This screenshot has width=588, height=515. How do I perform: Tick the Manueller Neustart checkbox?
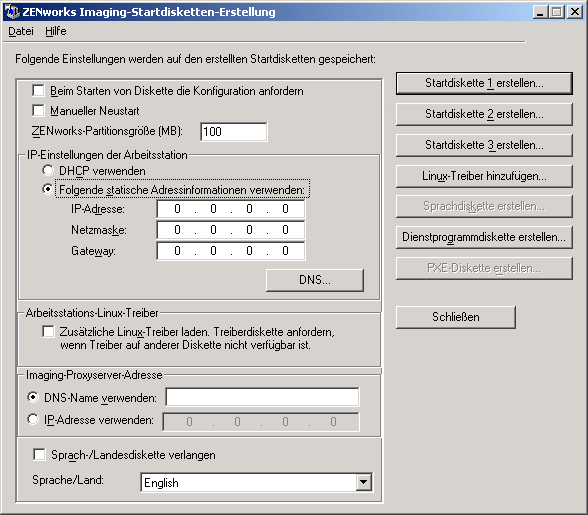[38, 111]
